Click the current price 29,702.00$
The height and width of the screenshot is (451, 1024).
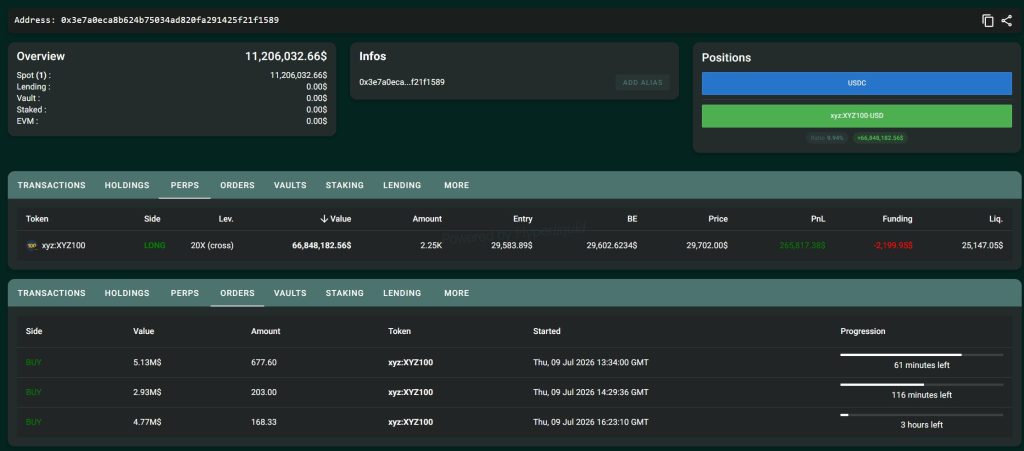(707, 245)
